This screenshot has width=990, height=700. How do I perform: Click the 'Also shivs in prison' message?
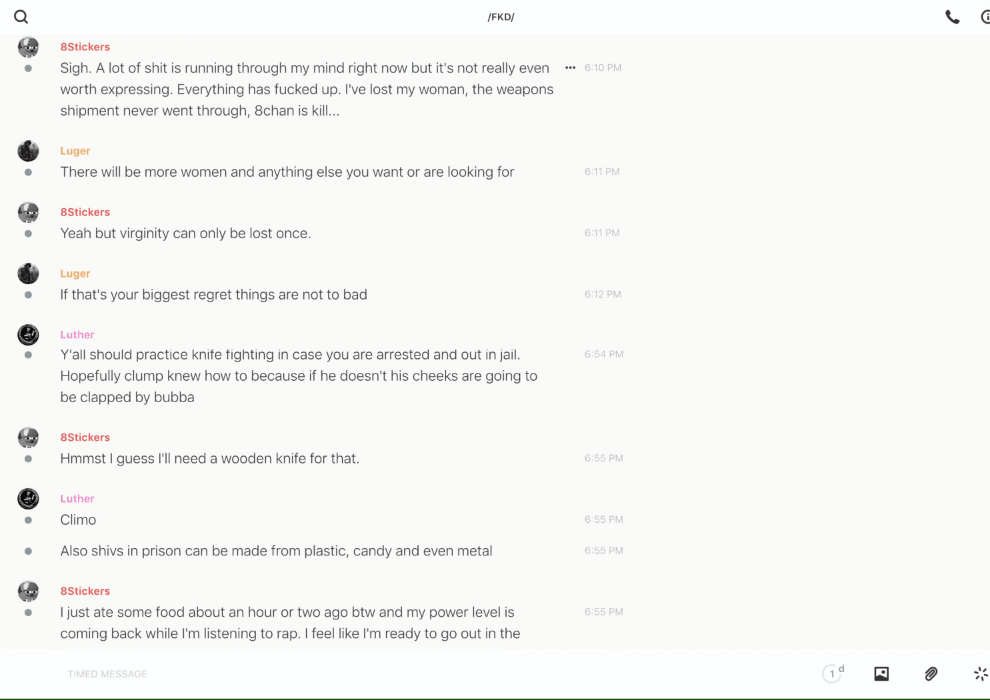[x=276, y=551]
